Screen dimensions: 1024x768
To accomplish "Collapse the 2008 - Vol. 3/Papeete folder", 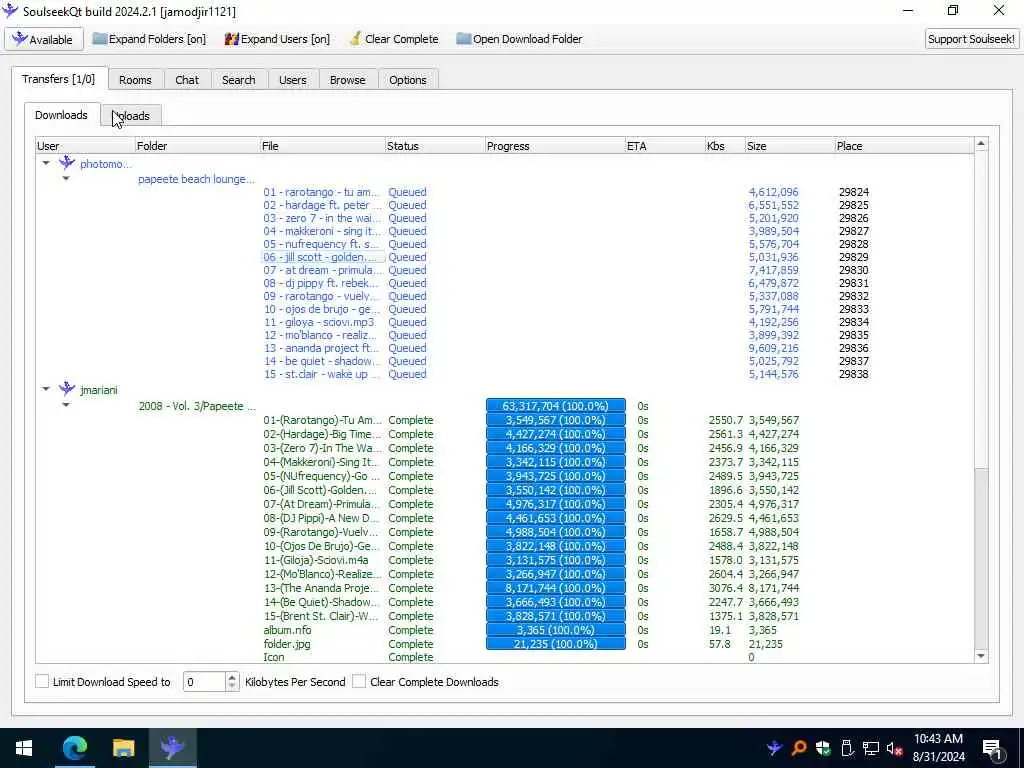I will pos(66,405).
